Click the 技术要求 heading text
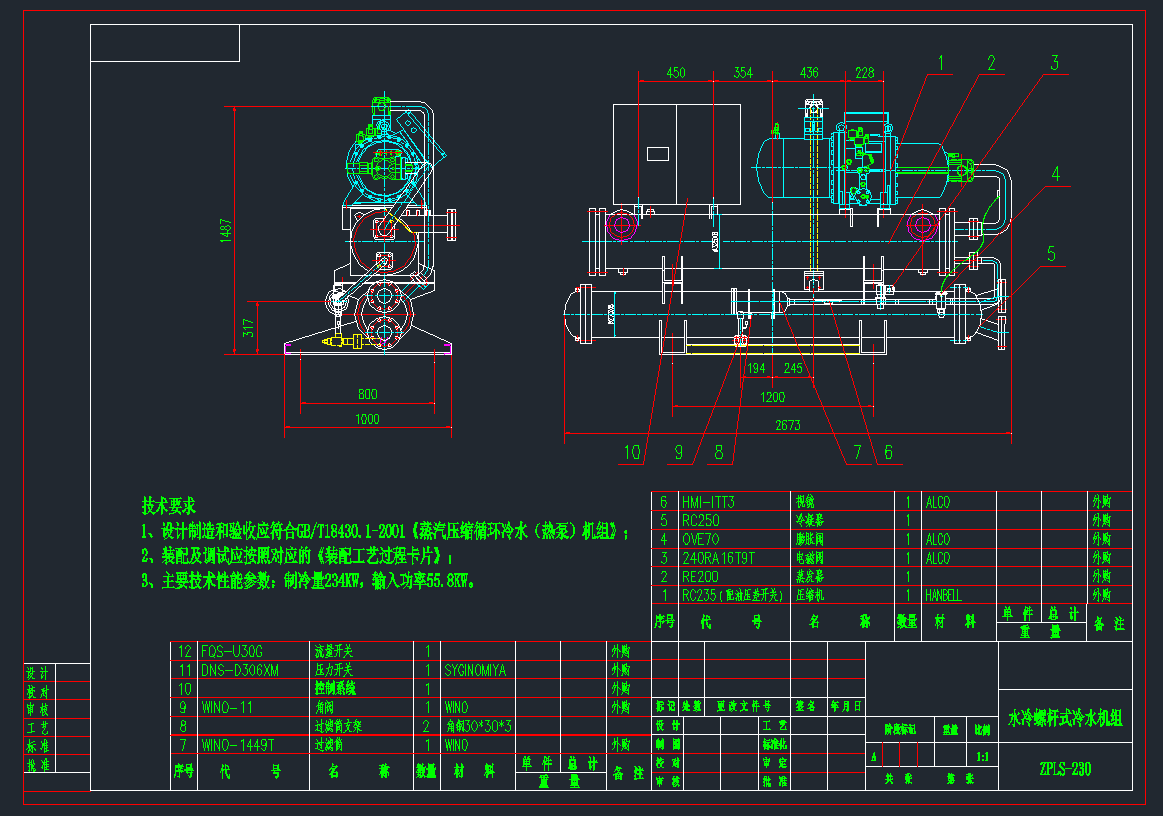1163x816 pixels. click(x=169, y=506)
